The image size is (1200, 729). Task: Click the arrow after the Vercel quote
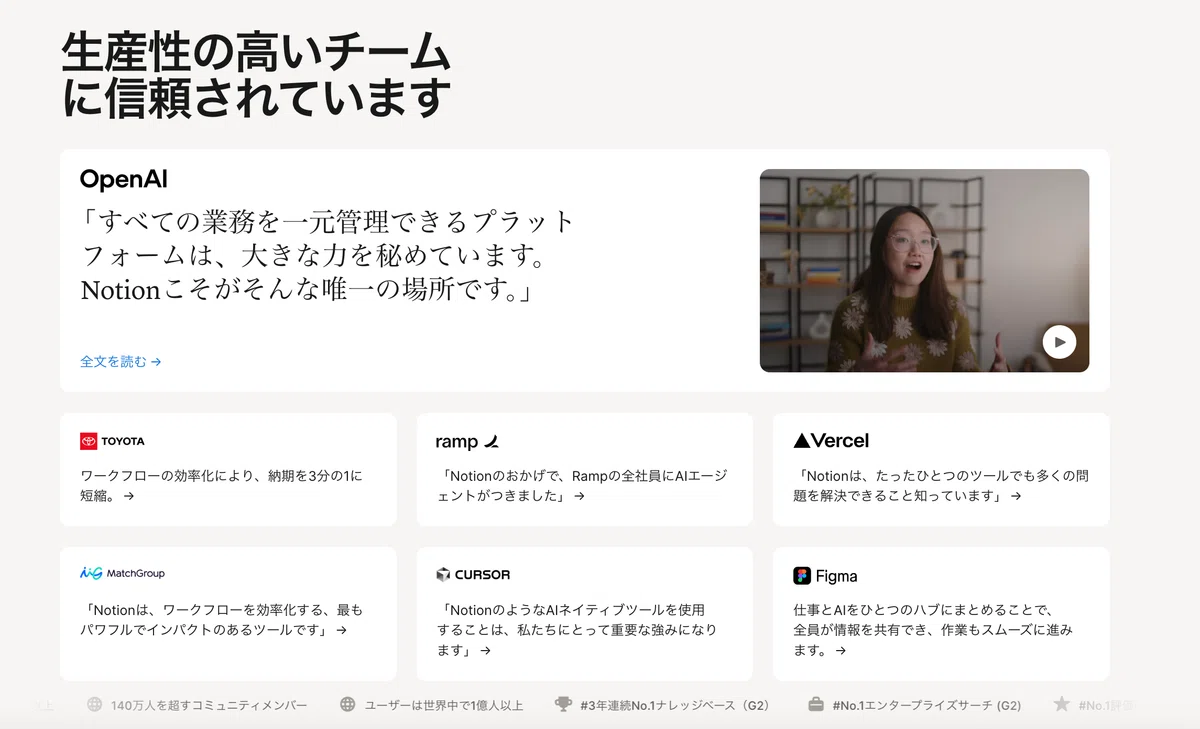pyautogui.click(x=1016, y=496)
